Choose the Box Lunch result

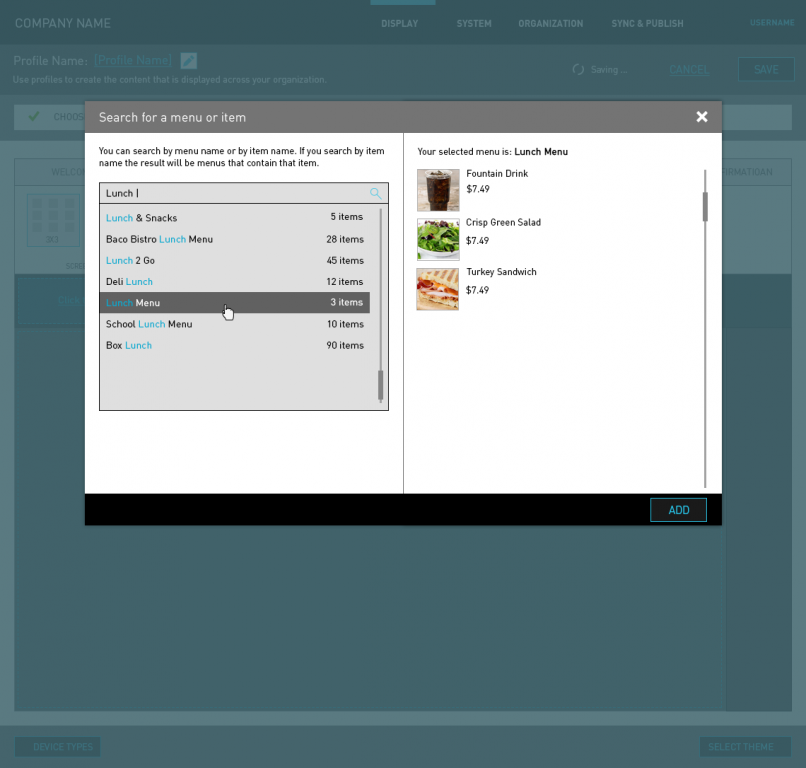pyautogui.click(x=235, y=345)
